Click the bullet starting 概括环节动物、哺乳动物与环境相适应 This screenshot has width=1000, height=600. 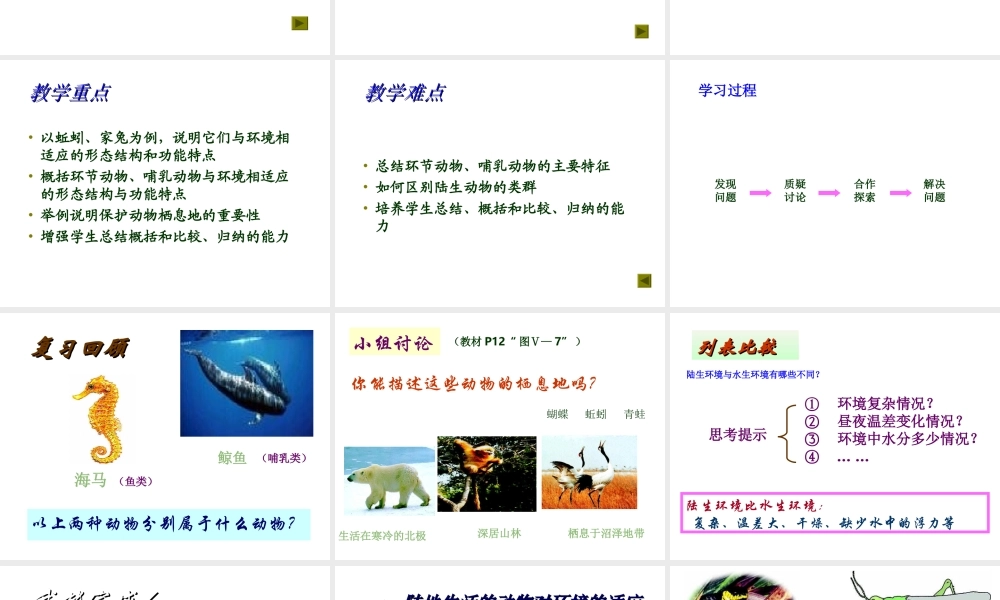point(164,185)
